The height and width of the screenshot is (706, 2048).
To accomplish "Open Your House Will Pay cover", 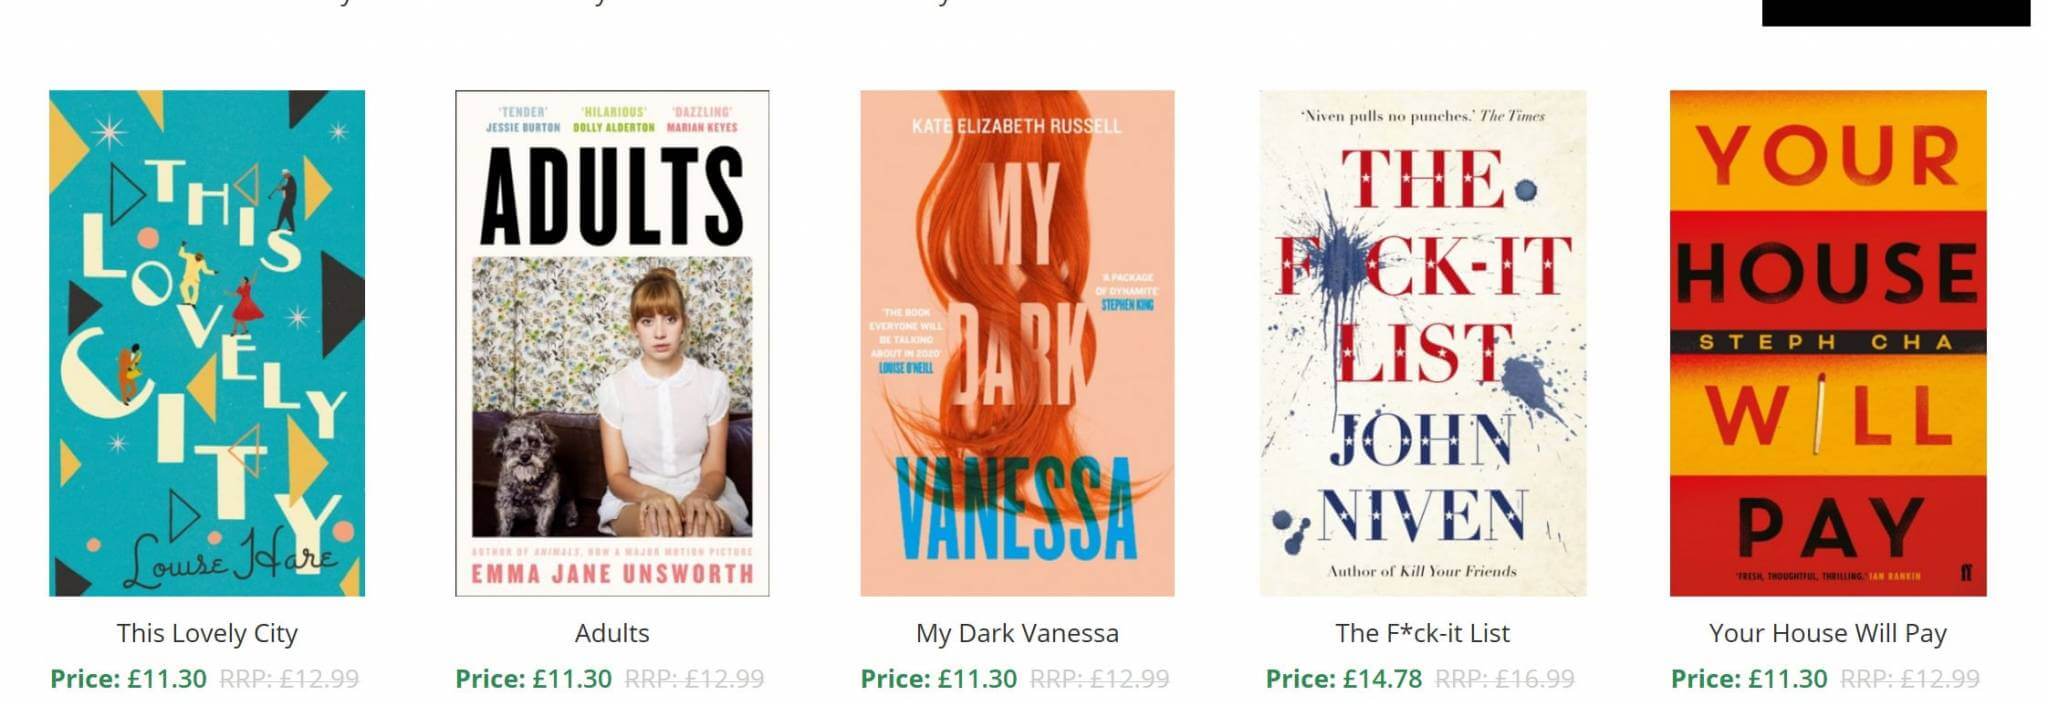I will (x=1828, y=343).
